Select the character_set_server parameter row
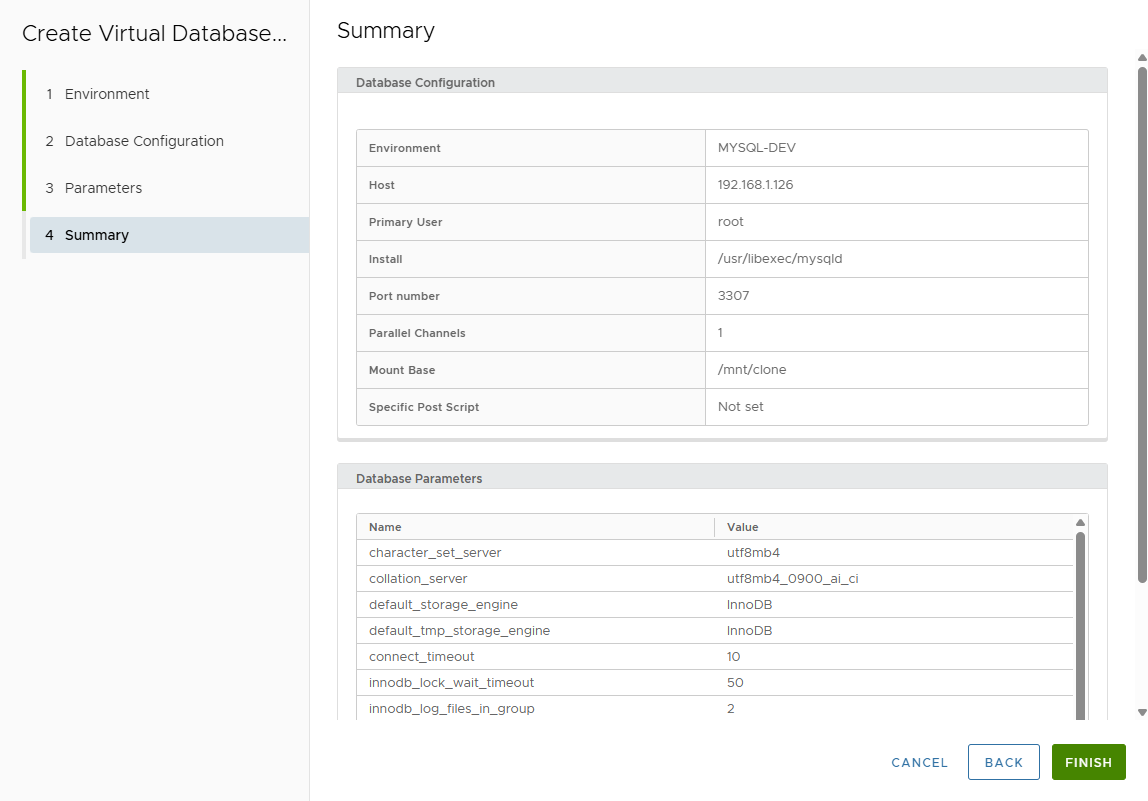 pos(435,553)
